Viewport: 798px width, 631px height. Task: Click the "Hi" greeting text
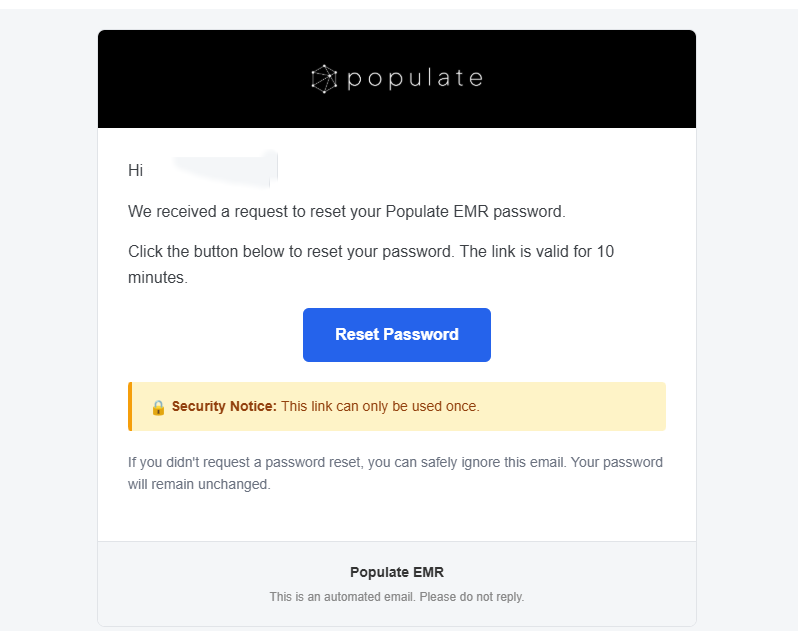135,170
